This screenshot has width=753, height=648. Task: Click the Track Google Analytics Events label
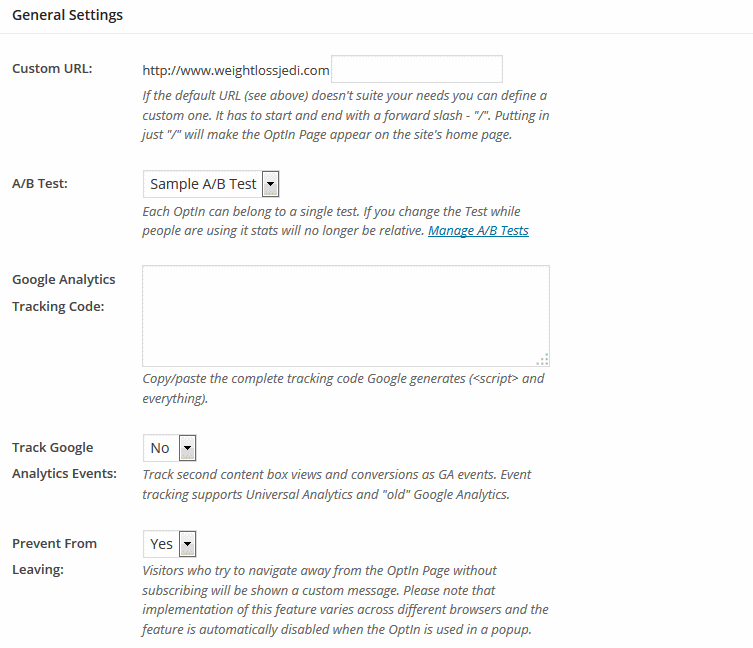click(64, 460)
